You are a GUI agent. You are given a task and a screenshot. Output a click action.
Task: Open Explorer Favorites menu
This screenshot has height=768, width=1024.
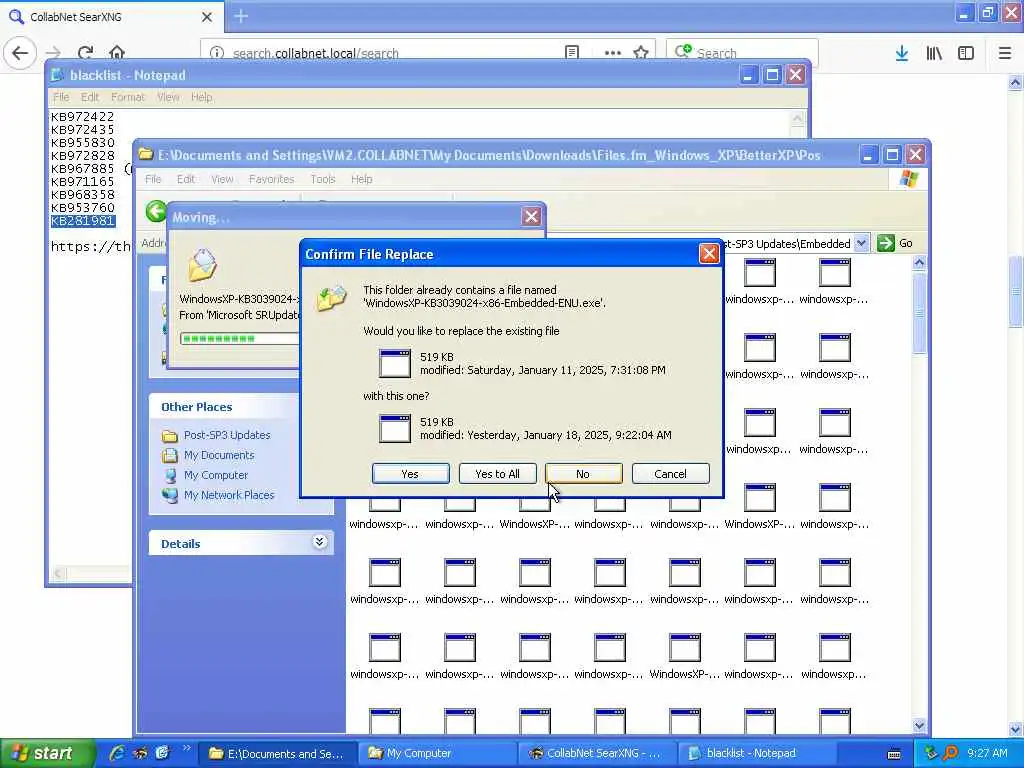coord(271,179)
